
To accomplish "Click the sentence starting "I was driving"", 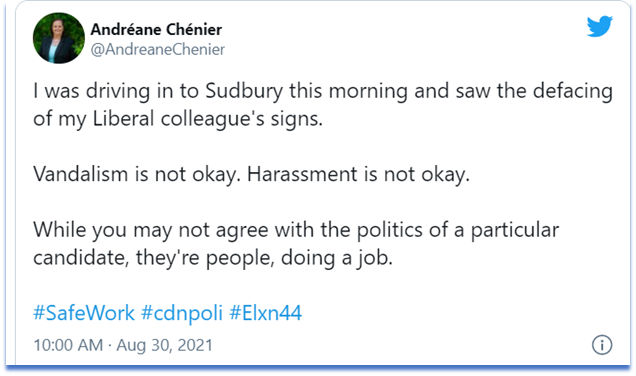I will point(323,105).
